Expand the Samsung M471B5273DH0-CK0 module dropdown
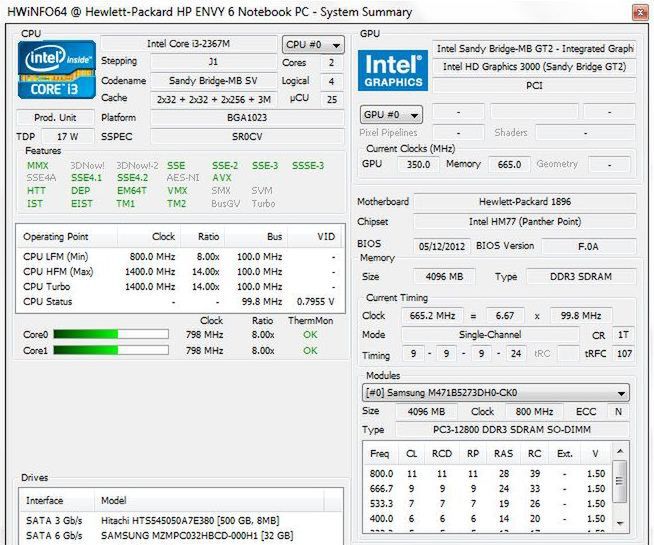654x545 pixels. point(496,392)
